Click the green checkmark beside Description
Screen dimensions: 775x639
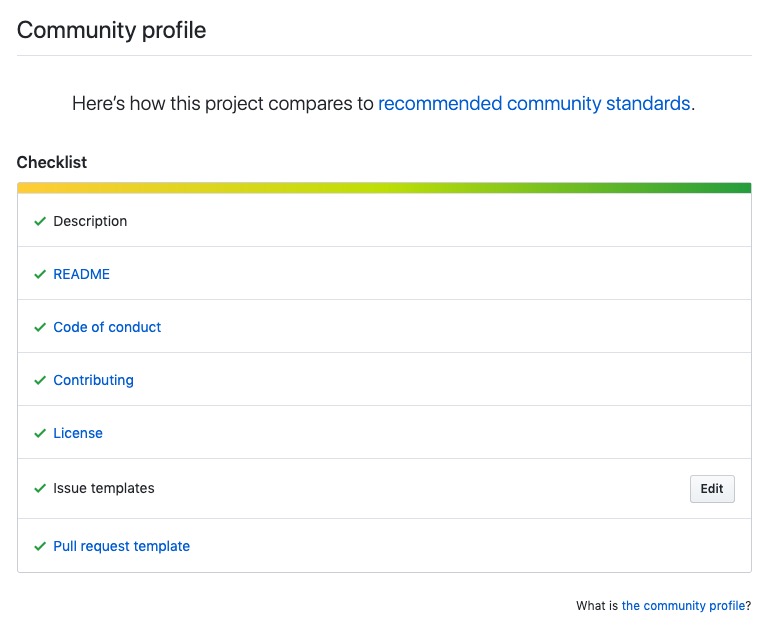pos(40,221)
